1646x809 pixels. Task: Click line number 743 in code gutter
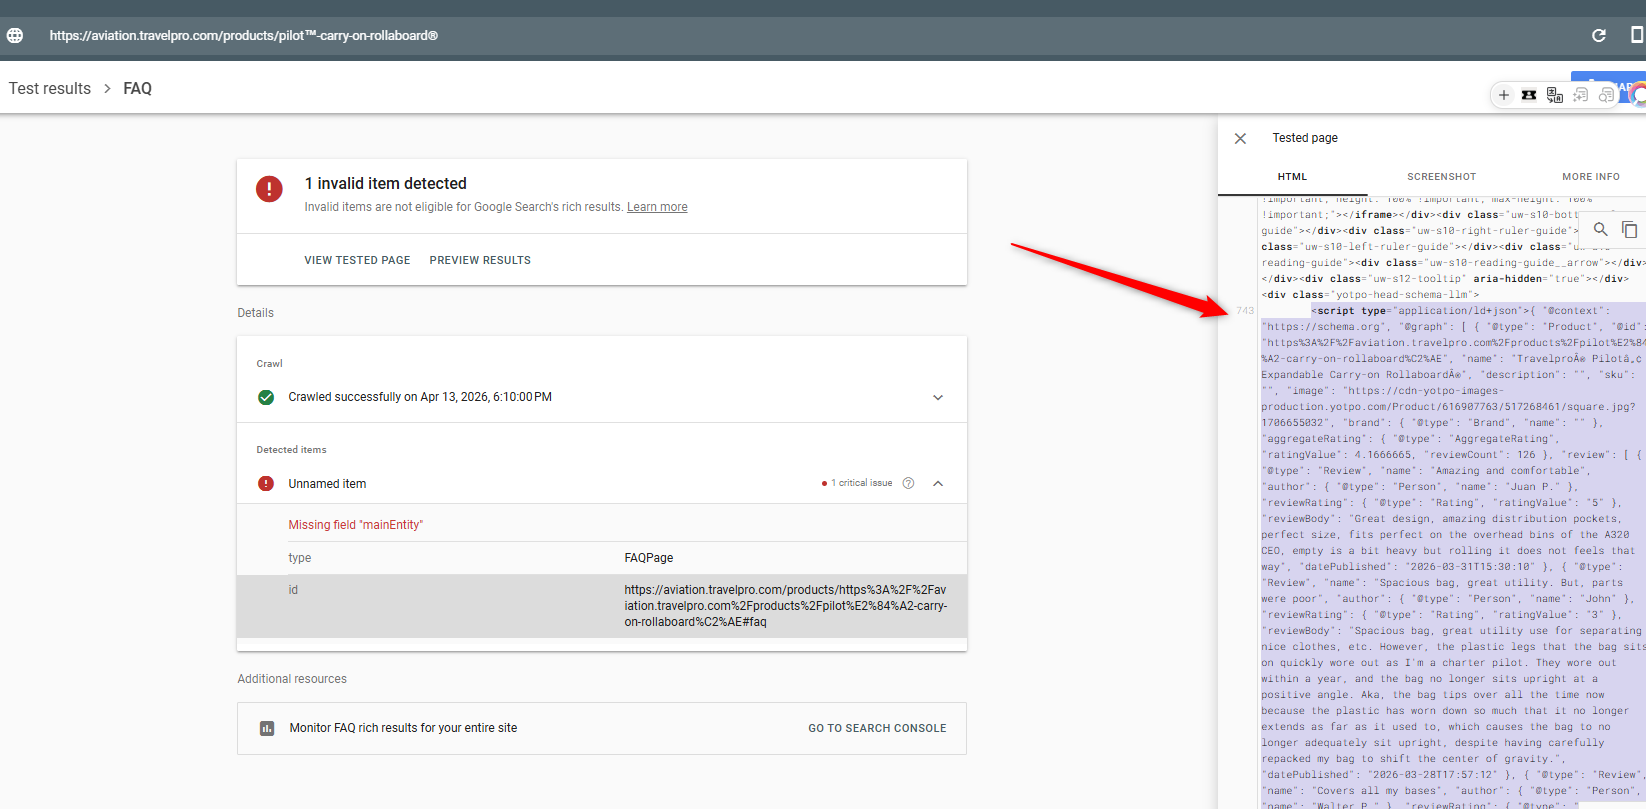[1245, 311]
